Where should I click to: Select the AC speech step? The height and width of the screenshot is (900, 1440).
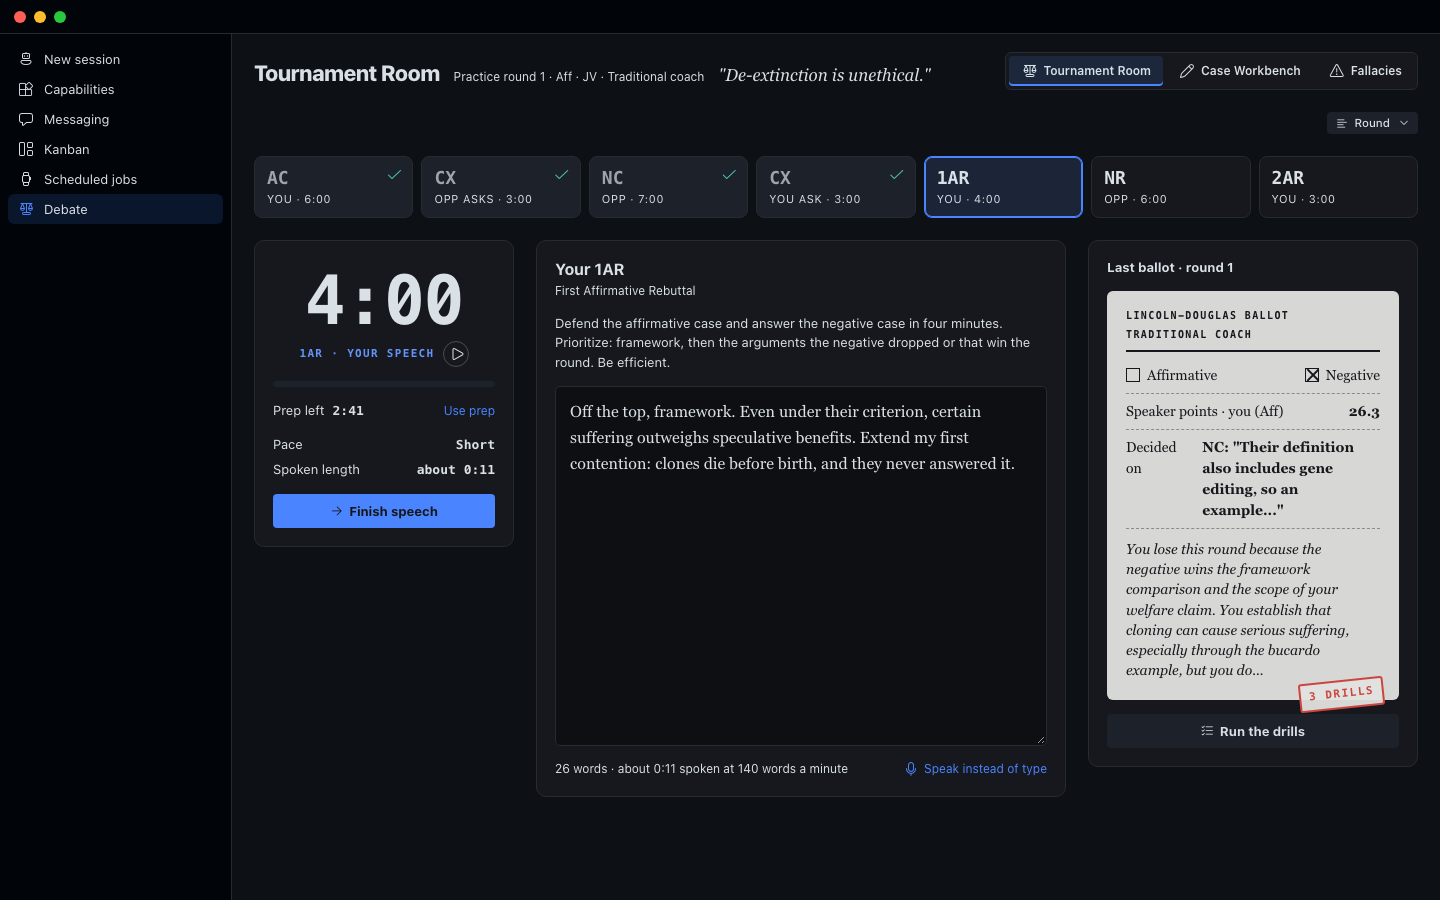point(334,187)
